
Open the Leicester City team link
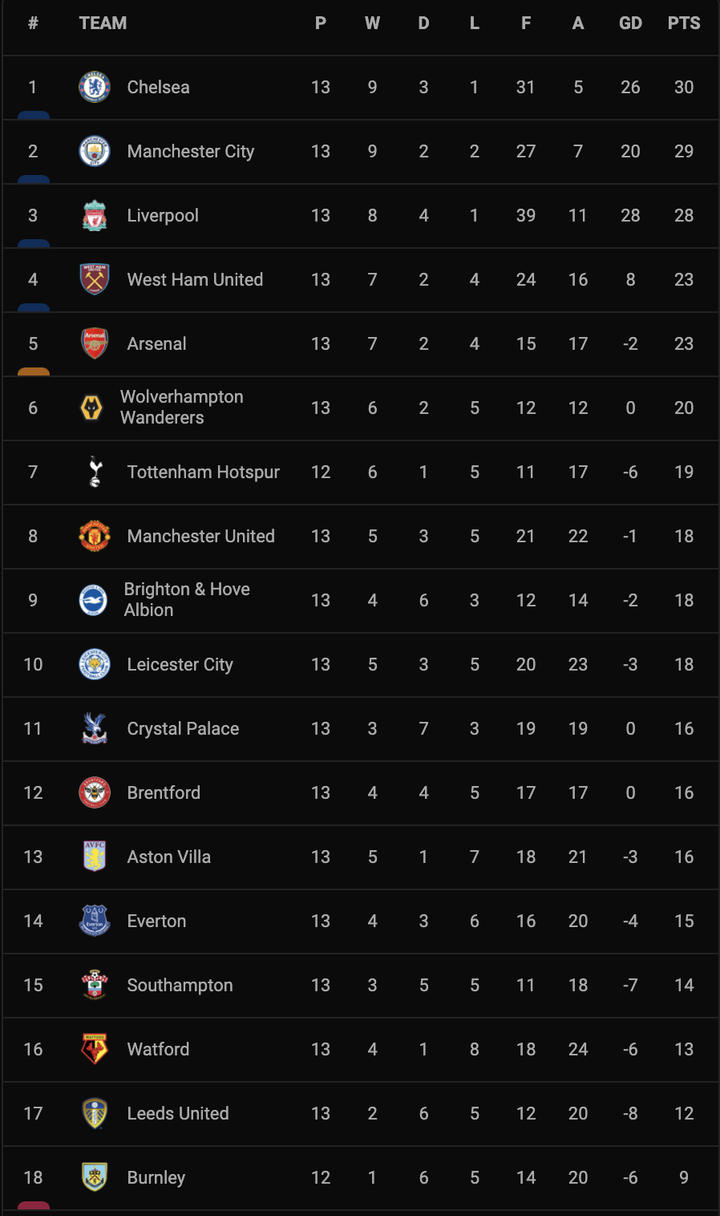click(x=180, y=664)
